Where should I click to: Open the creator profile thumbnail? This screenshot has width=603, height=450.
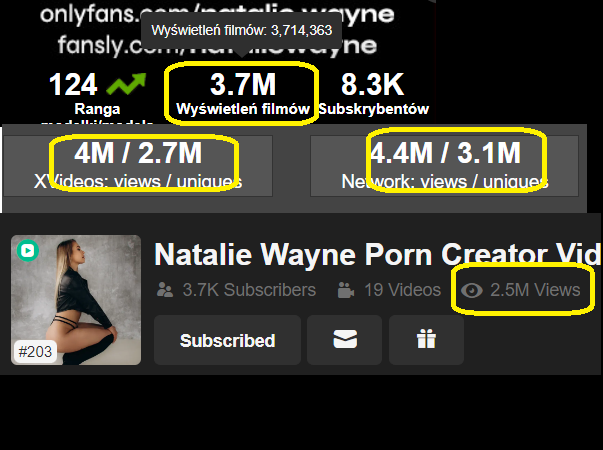point(76,300)
